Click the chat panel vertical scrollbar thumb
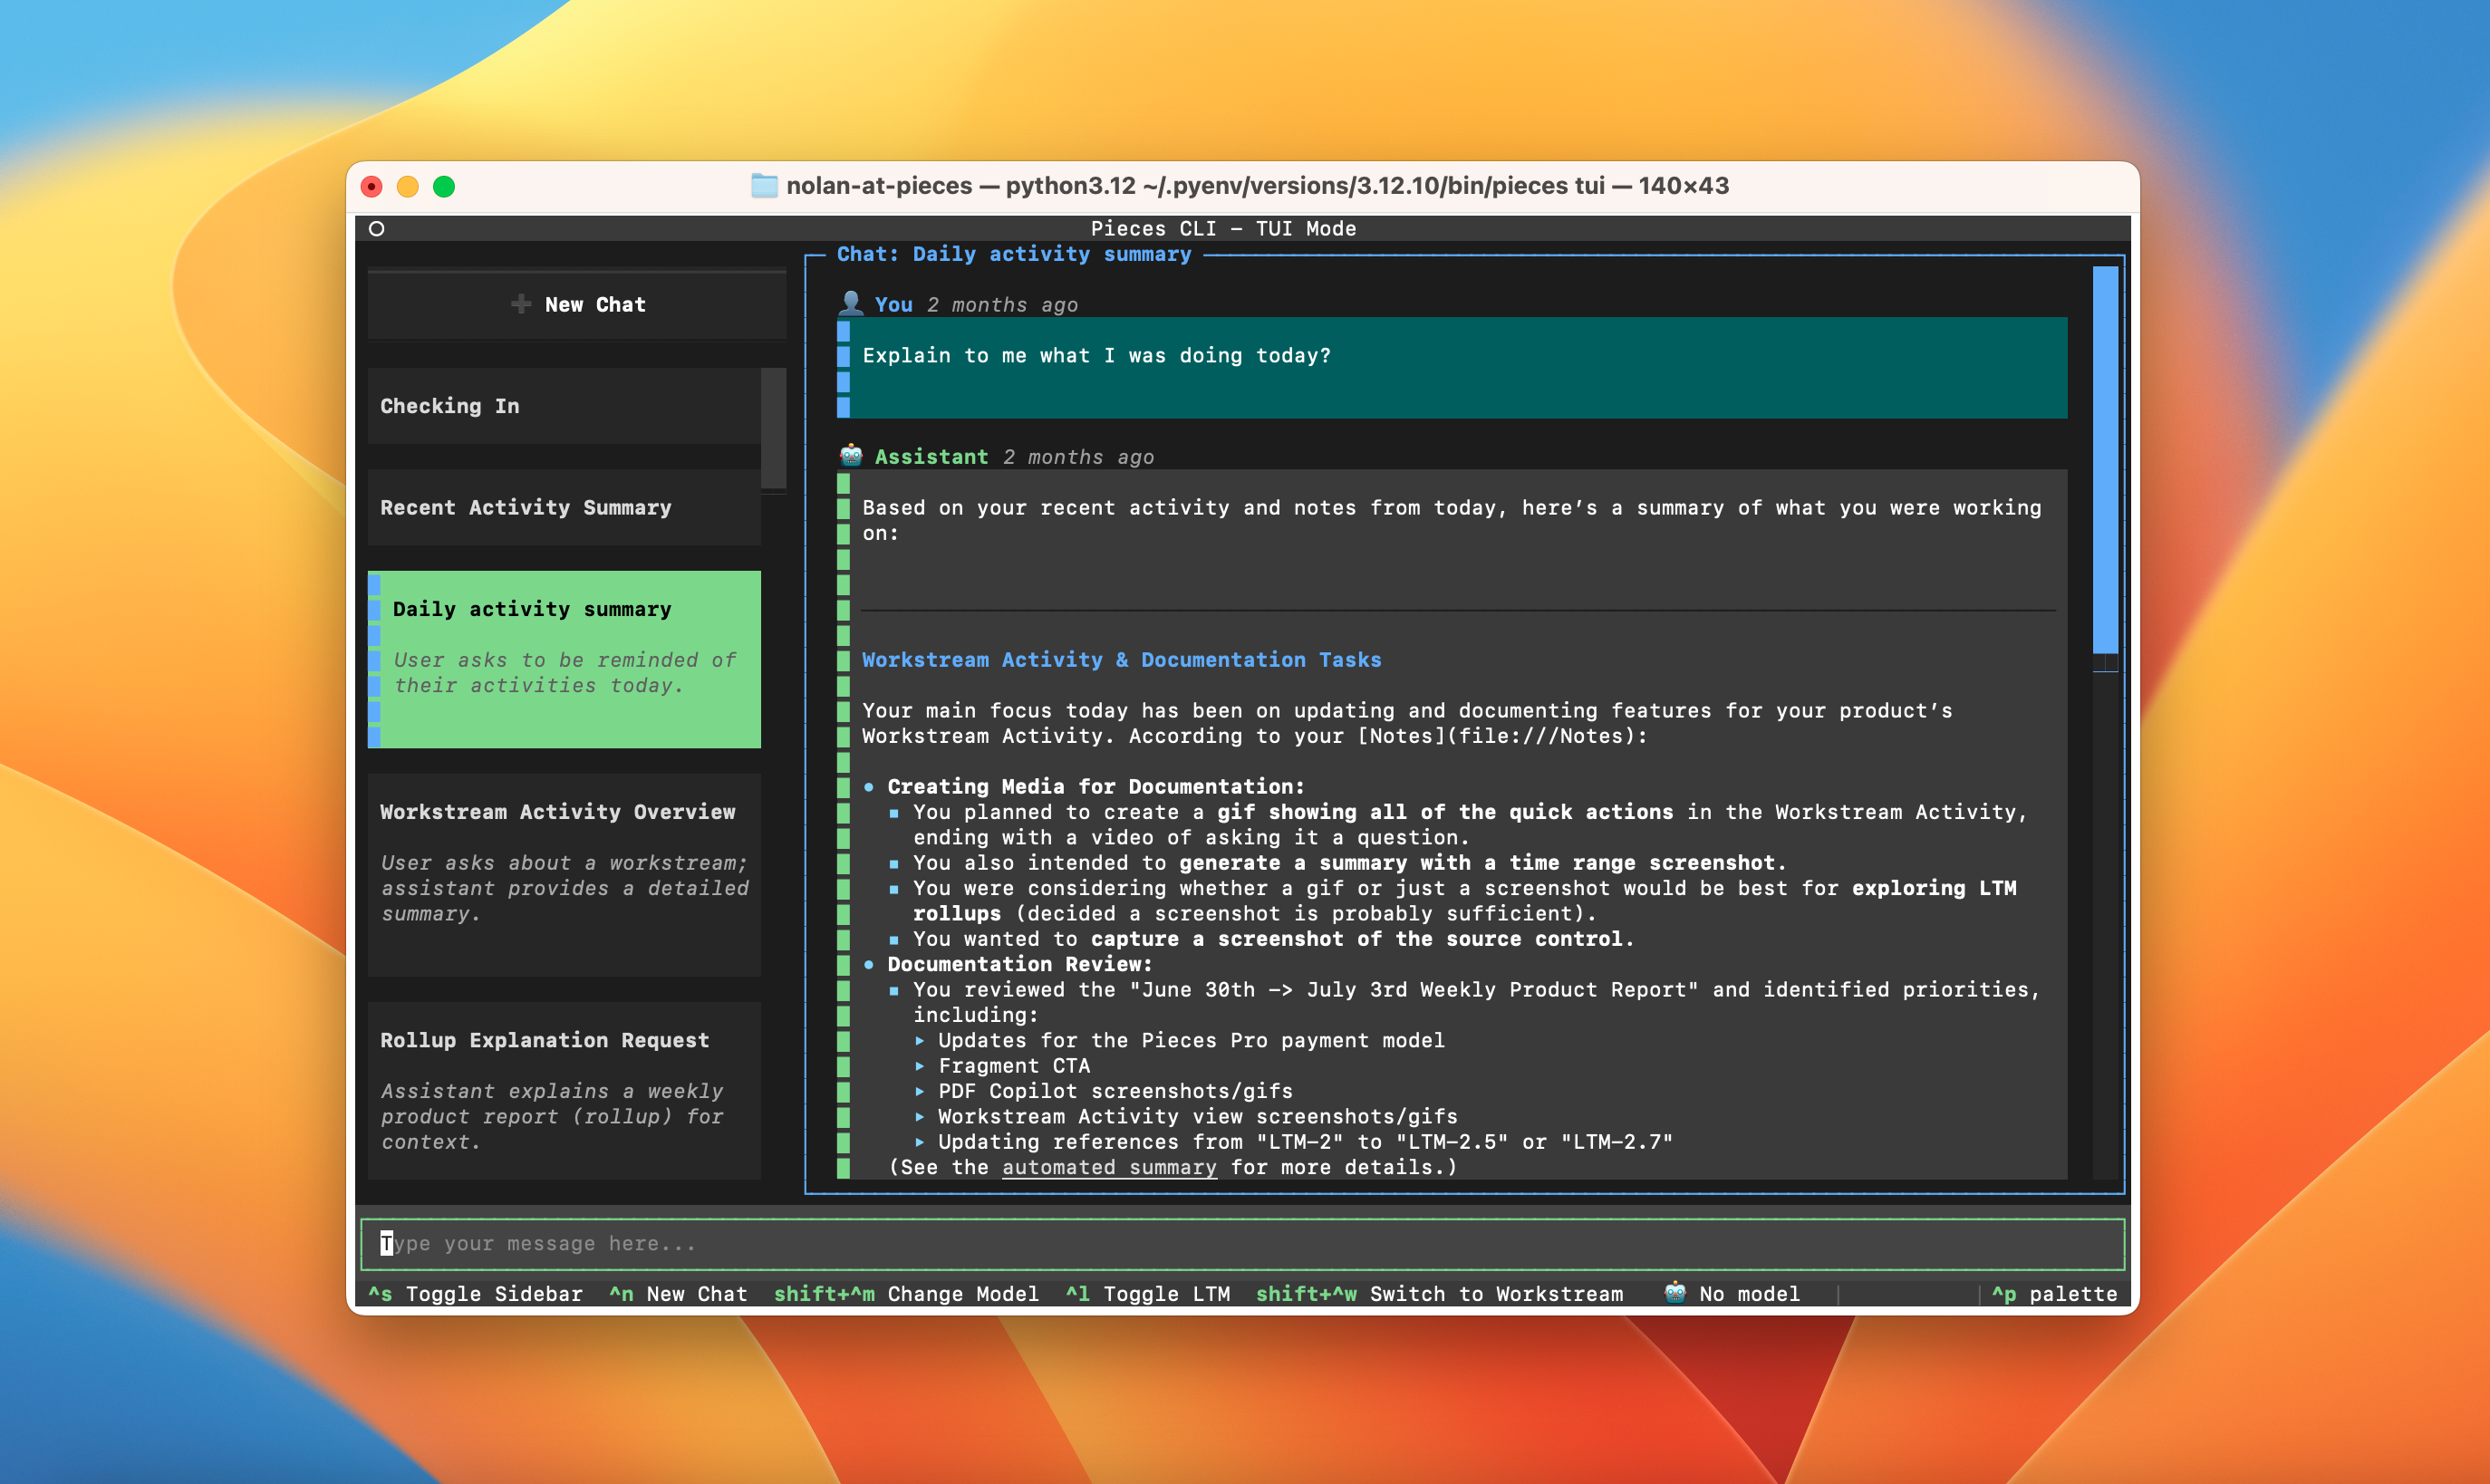Image resolution: width=2490 pixels, height=1484 pixels. (2105, 461)
